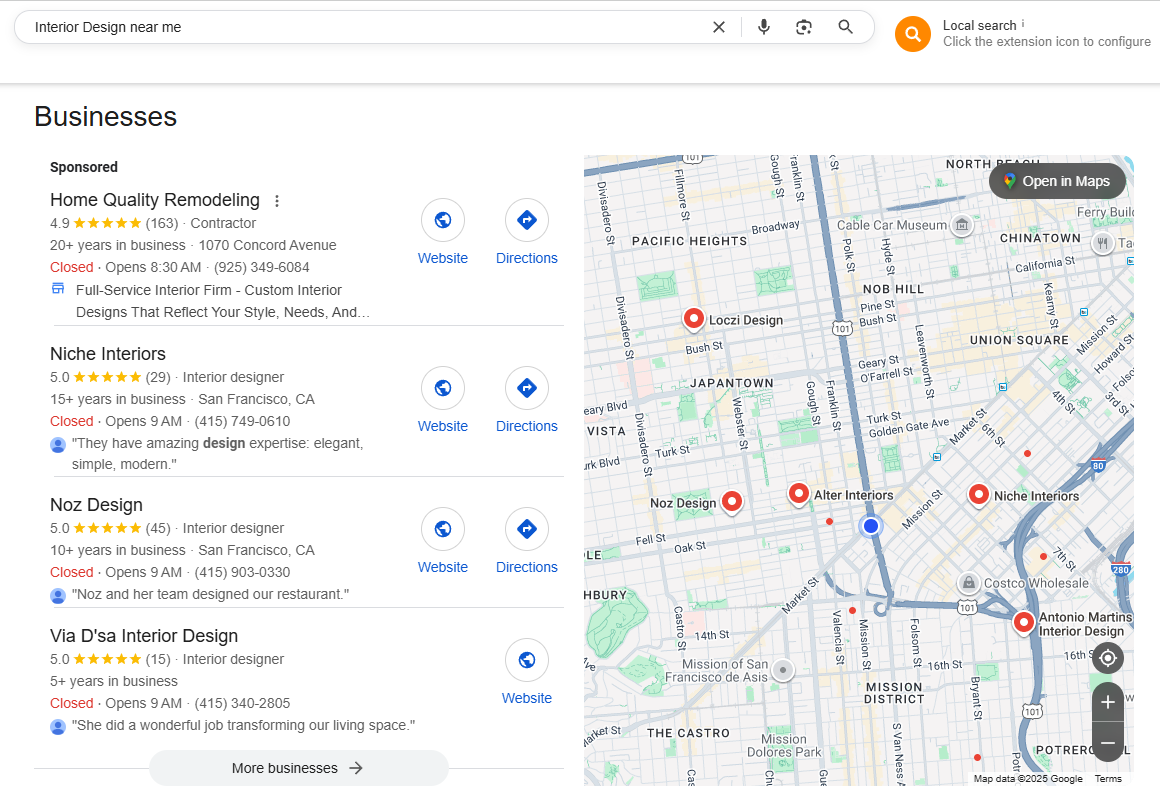Open the map in Google Maps
1160x805 pixels.
coord(1057,181)
